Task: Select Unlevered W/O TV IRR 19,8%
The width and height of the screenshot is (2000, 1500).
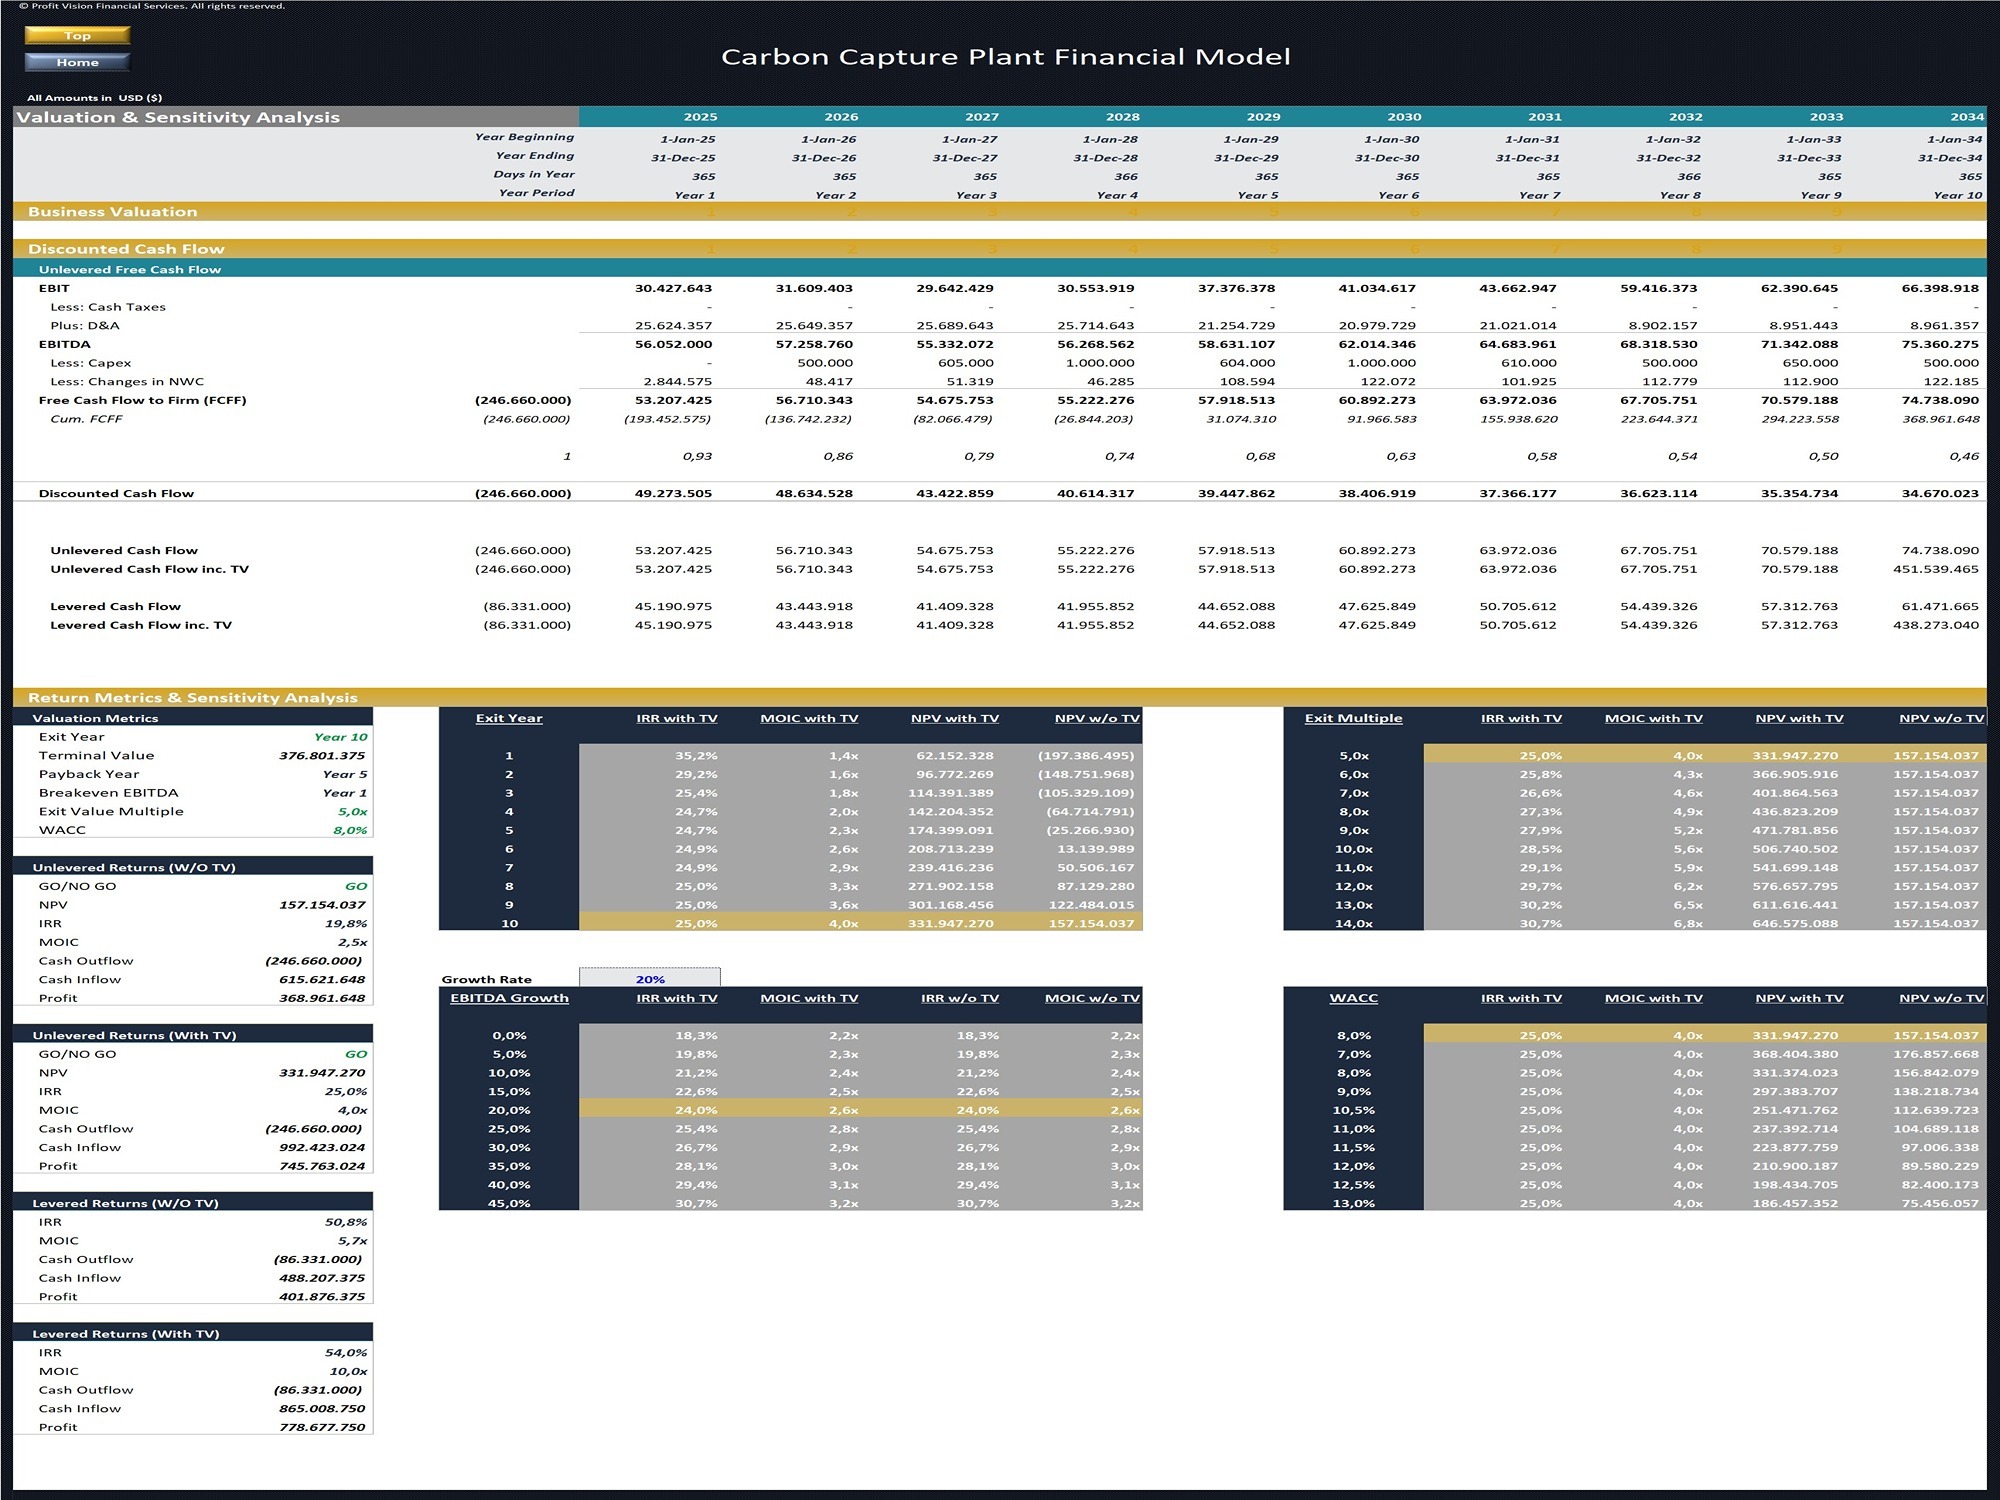Action: click(x=346, y=924)
